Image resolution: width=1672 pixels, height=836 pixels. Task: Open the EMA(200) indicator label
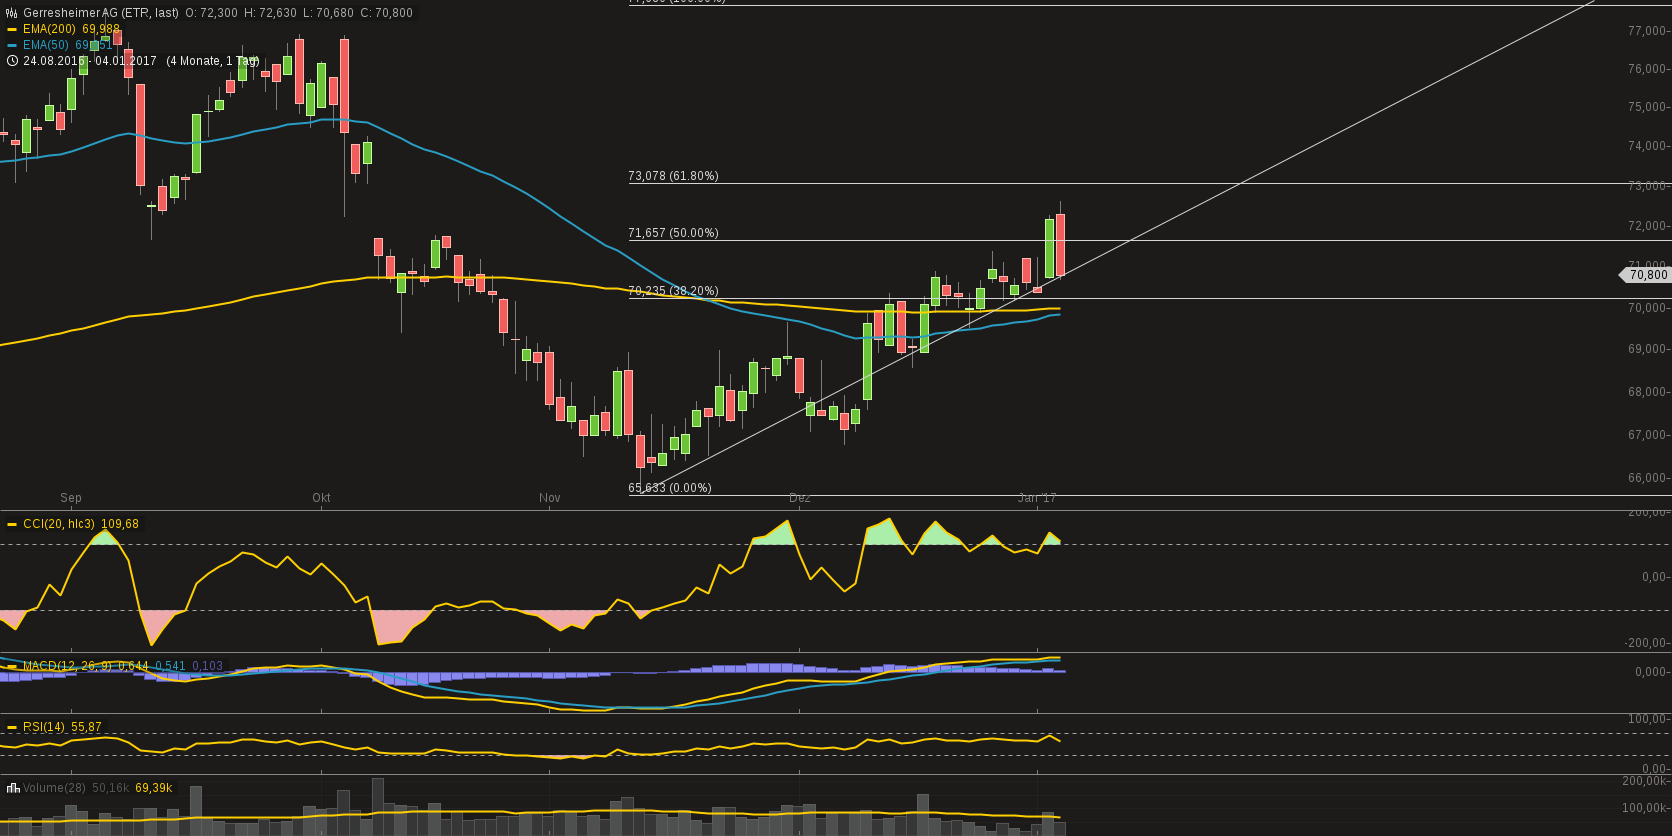(x=49, y=29)
